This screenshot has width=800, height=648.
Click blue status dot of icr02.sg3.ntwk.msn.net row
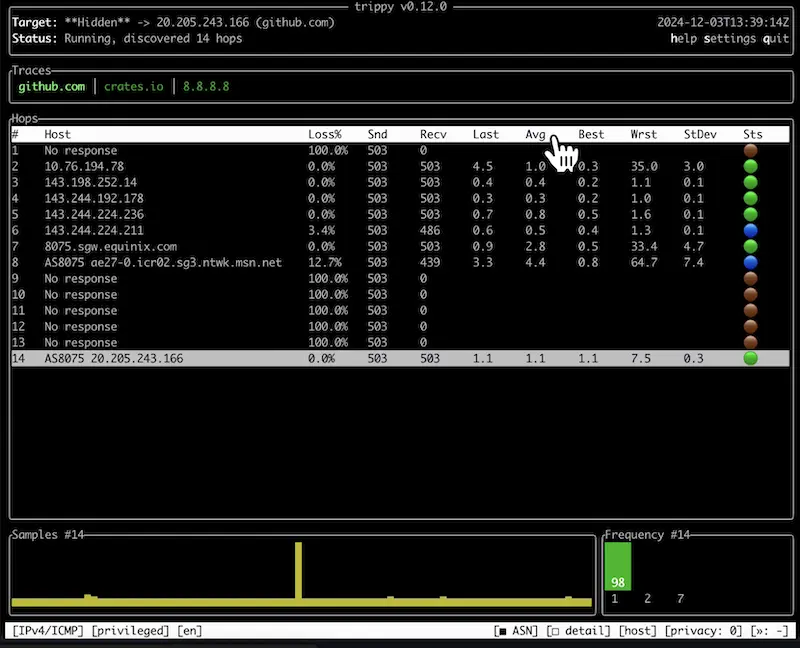pos(750,262)
